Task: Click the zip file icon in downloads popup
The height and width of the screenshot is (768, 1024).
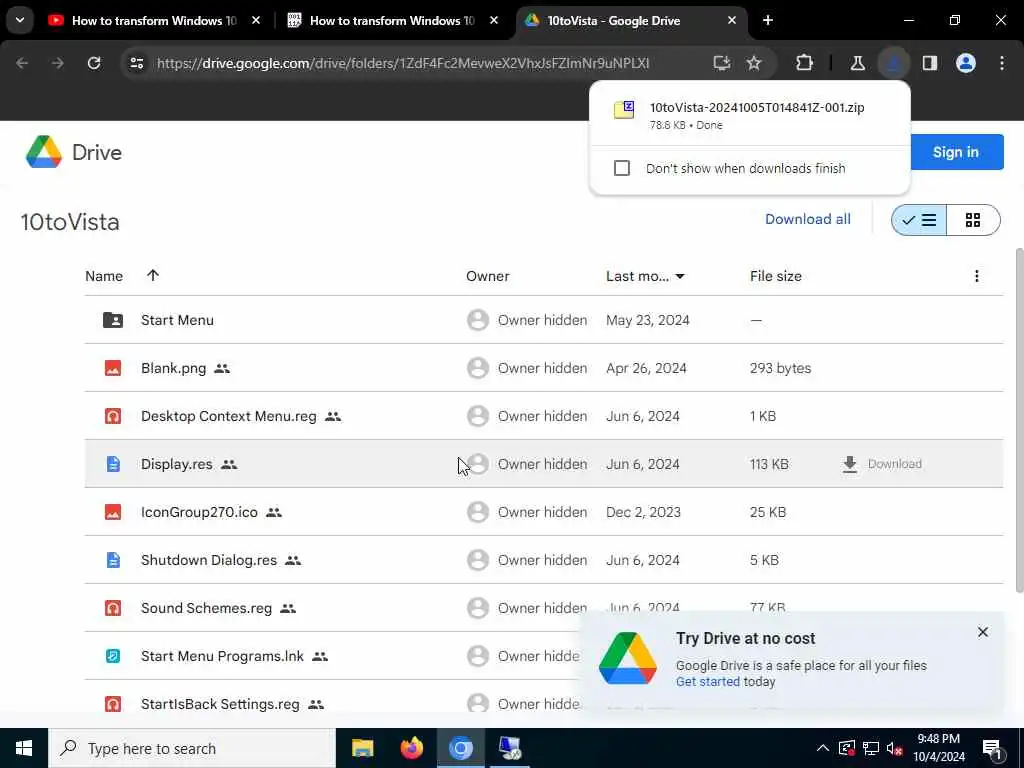Action: 624,109
